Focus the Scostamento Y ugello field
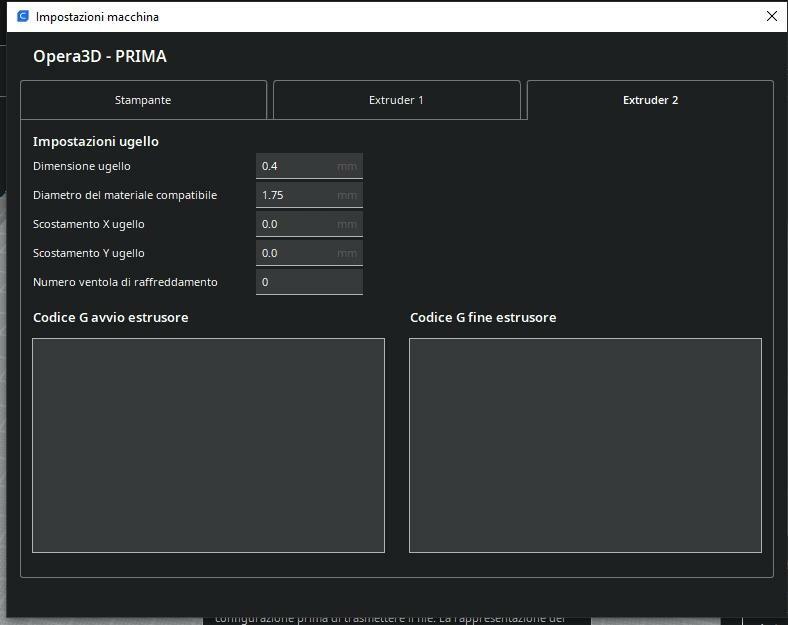This screenshot has width=788, height=625. coord(309,253)
